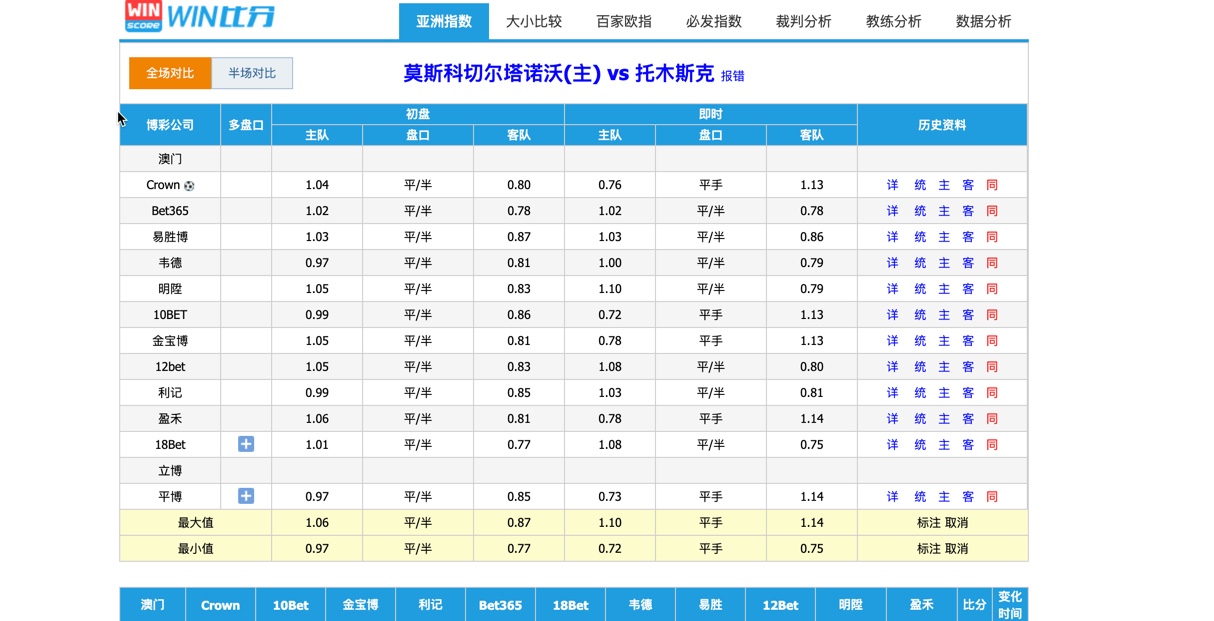The width and height of the screenshot is (1214, 621).
Task: Click 比分 header in the bottom table
Action: tap(974, 605)
